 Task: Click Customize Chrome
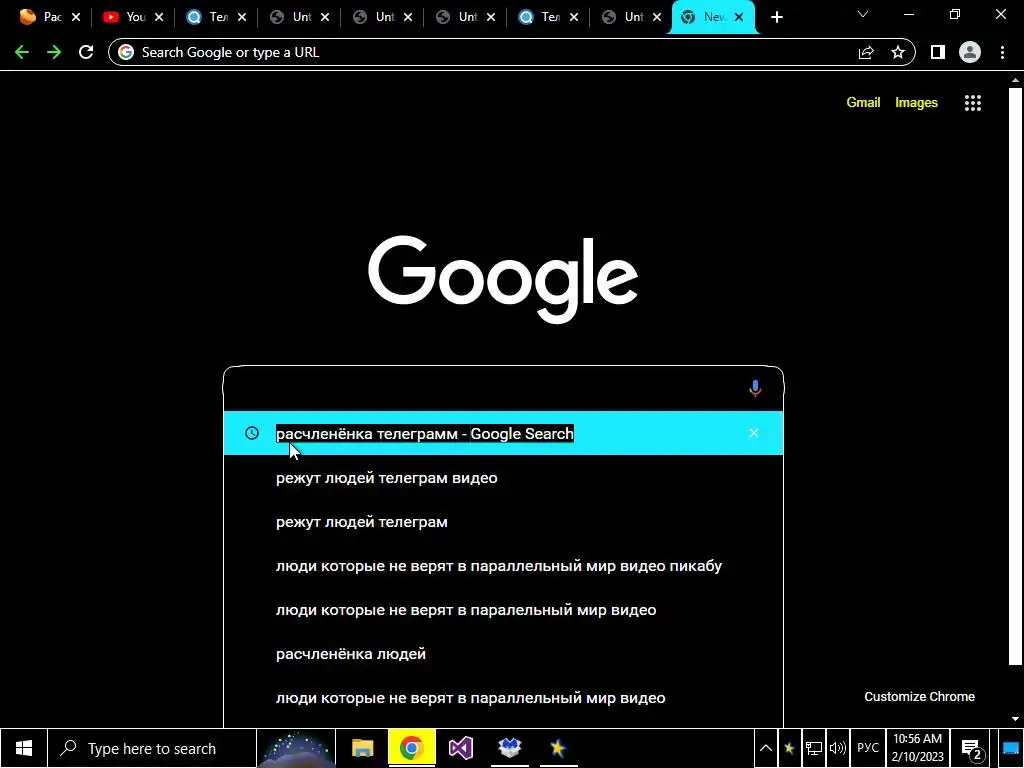point(919,696)
